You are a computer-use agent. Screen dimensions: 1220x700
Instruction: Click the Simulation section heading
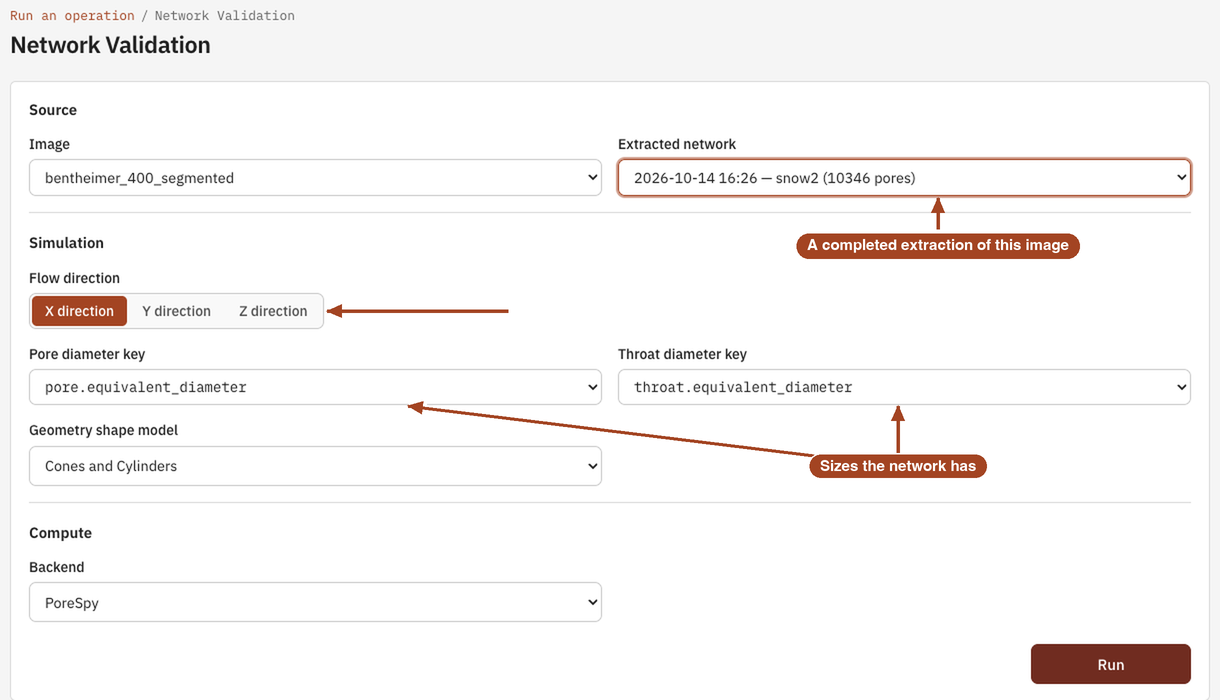tap(66, 243)
